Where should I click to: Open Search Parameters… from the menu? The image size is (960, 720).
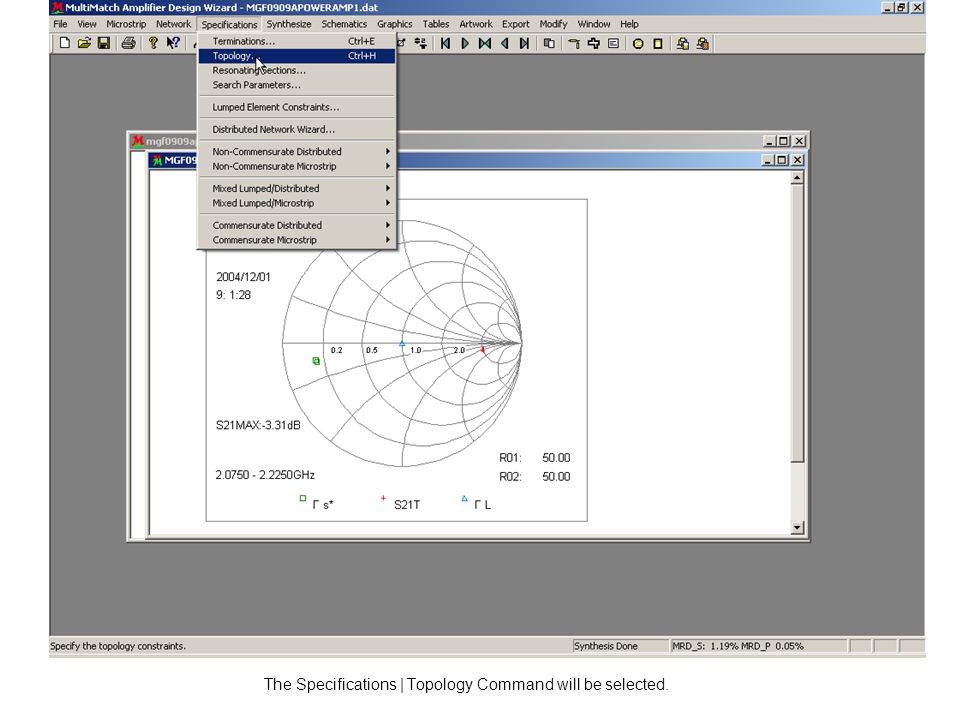297,85
